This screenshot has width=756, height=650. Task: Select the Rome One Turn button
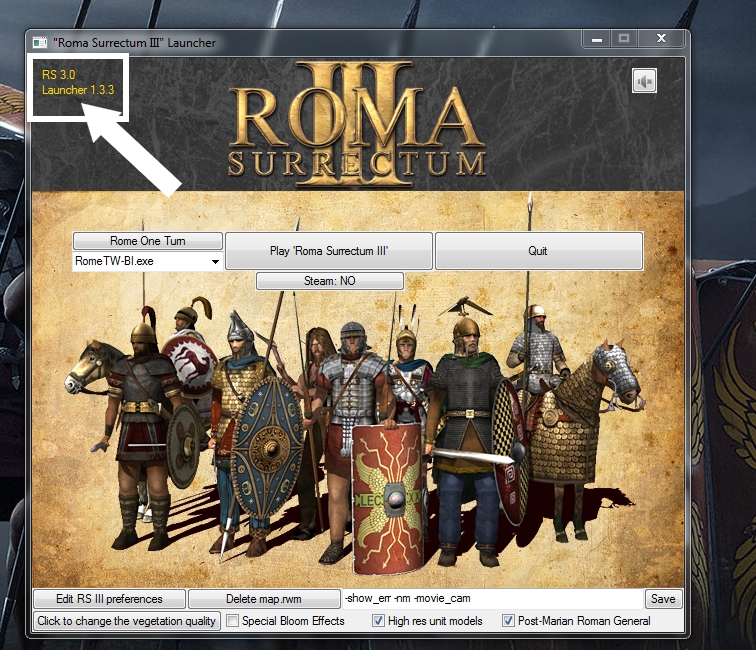pos(147,241)
